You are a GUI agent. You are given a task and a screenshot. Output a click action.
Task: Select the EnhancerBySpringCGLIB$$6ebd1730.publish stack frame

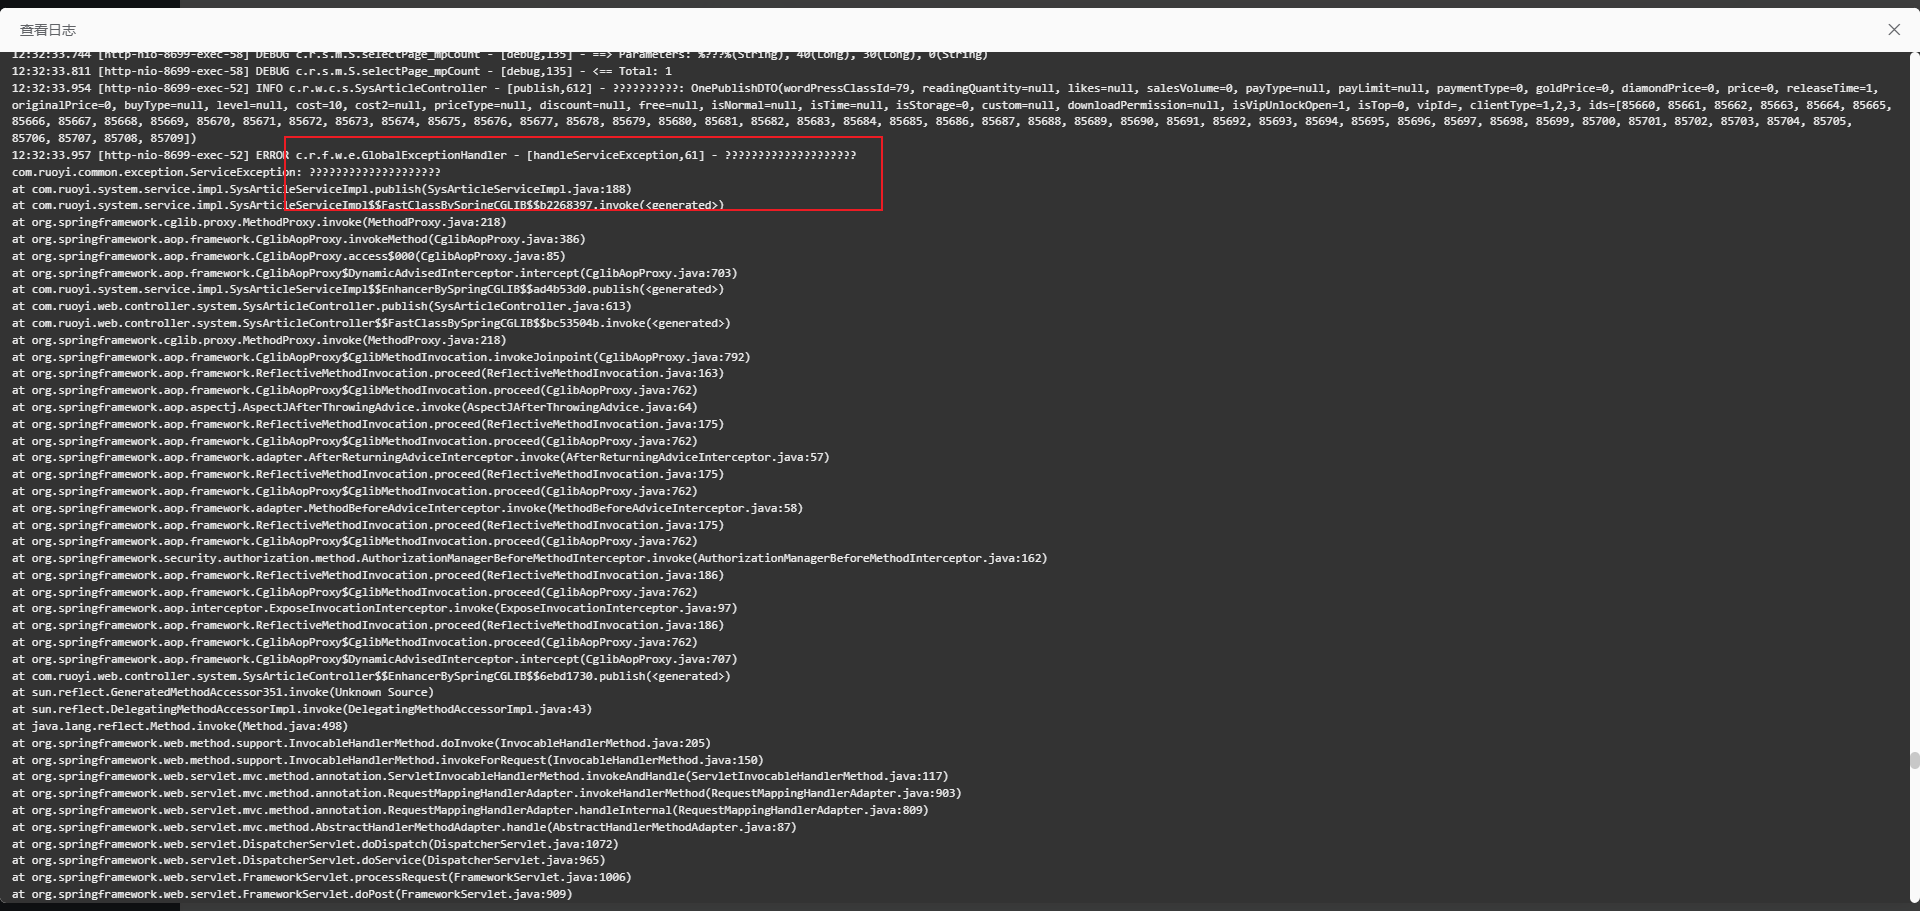[x=371, y=677]
